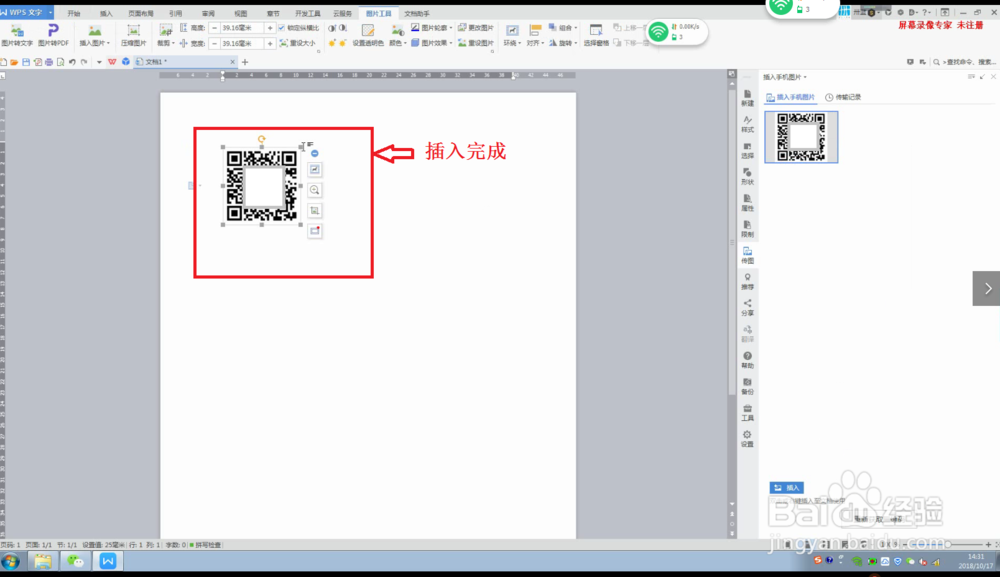
Task: Click the Print icon in quick access toolbar
Action: (49, 62)
